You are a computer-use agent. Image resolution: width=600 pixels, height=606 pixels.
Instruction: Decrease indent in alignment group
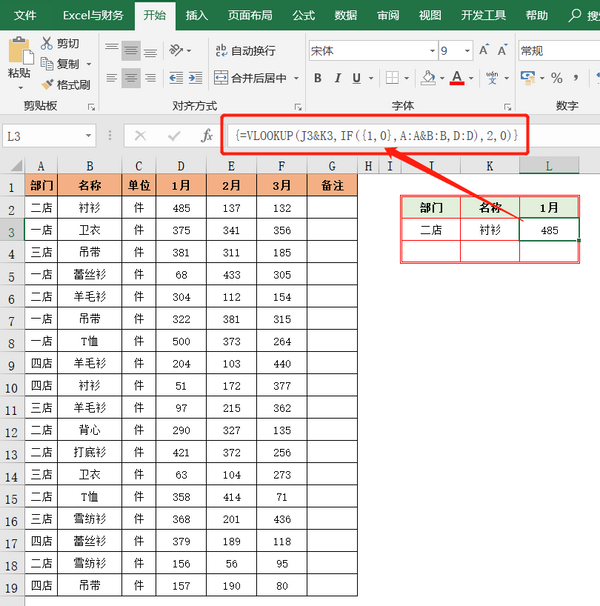176,78
